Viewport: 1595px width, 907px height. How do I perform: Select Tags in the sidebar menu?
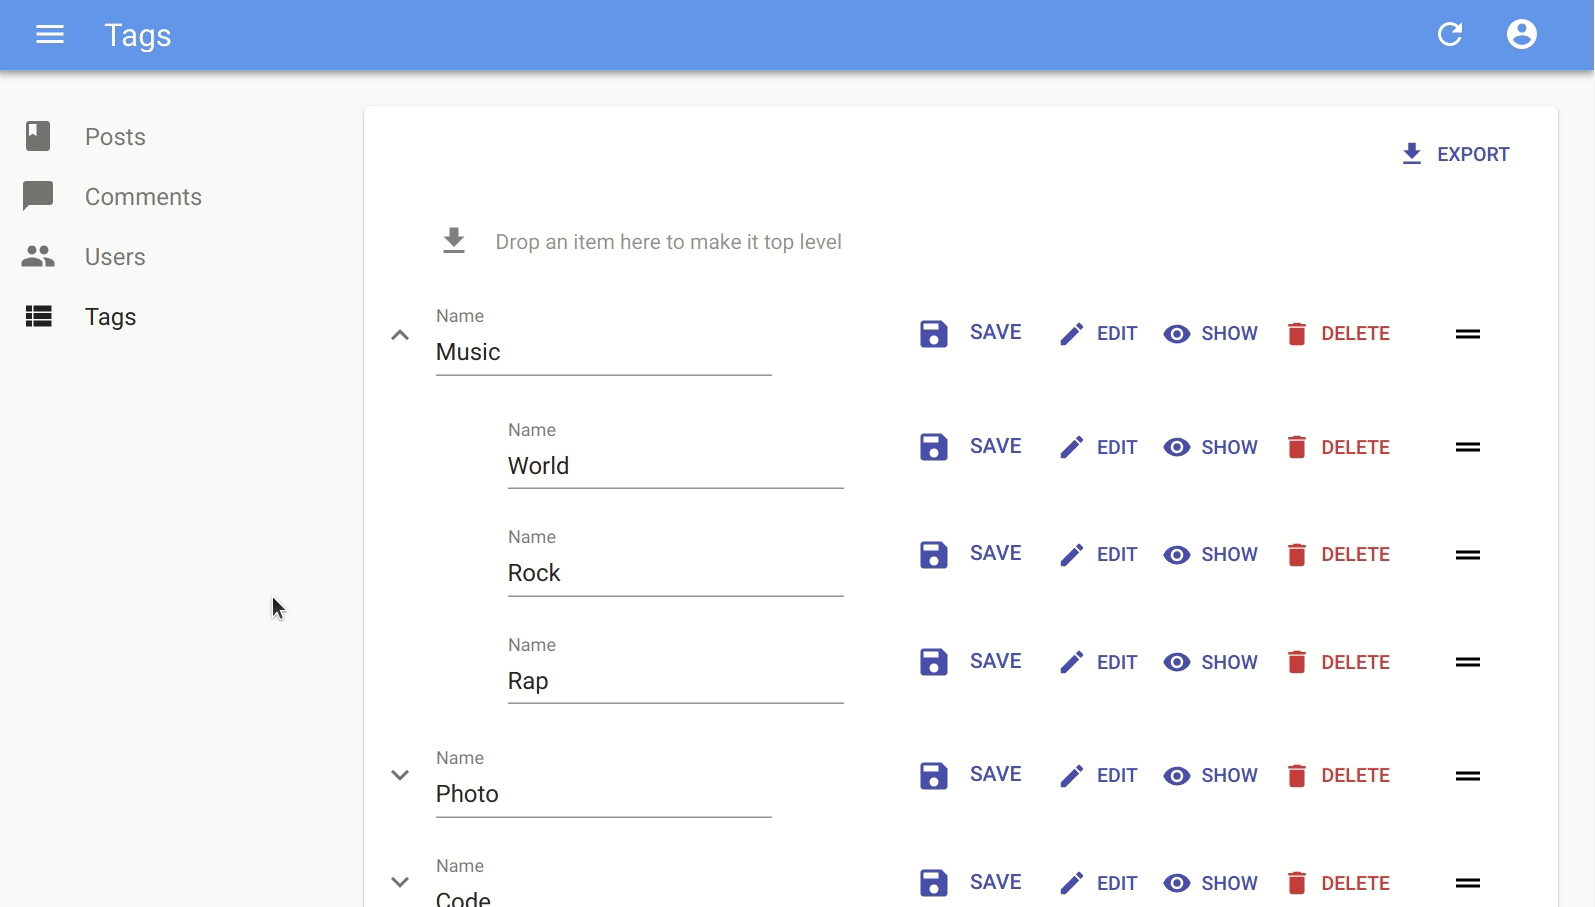pyautogui.click(x=110, y=317)
